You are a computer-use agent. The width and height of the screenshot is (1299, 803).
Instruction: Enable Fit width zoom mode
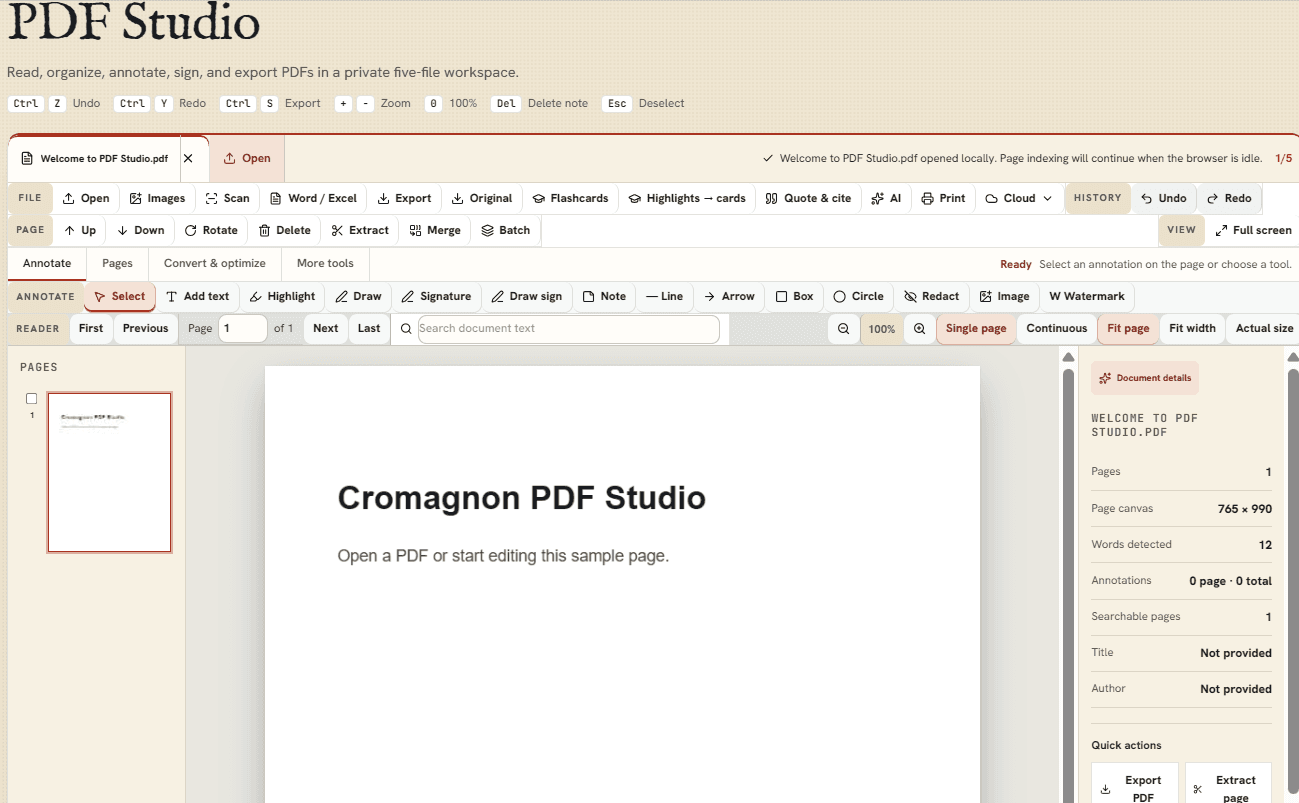tap(1192, 328)
